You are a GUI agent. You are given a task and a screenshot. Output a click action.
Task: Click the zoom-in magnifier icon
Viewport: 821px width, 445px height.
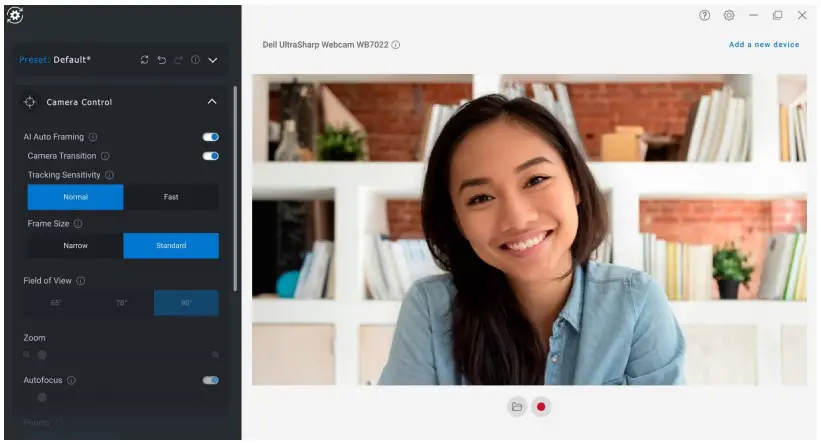(215, 355)
